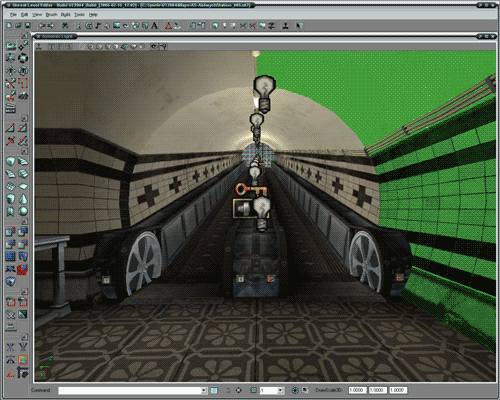This screenshot has width=500, height=400.
Task: Select the Freehand Polygon red outline tool
Action: pyautogui.click(x=23, y=83)
